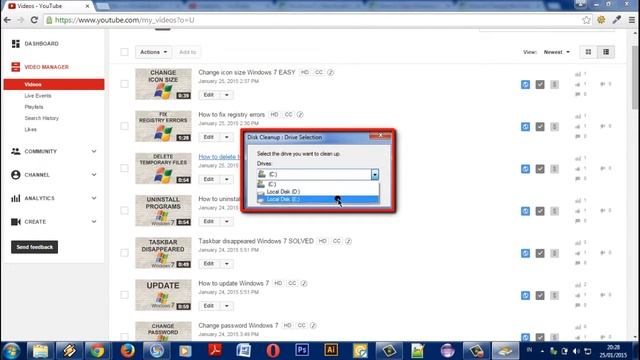The height and width of the screenshot is (360, 640).
Task: Open the View Newest sort dropdown
Action: [x=556, y=52]
